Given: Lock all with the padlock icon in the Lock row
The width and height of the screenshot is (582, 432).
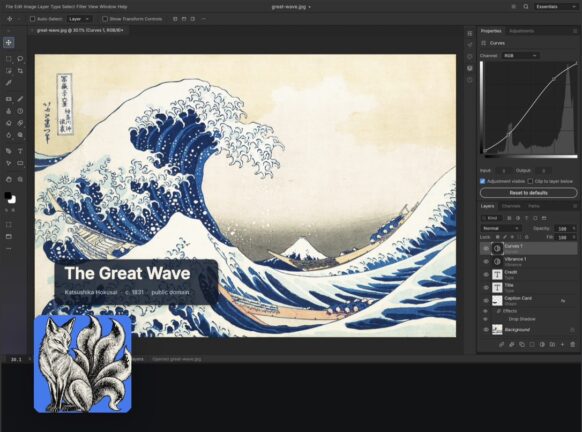Looking at the screenshot, I should point(526,237).
